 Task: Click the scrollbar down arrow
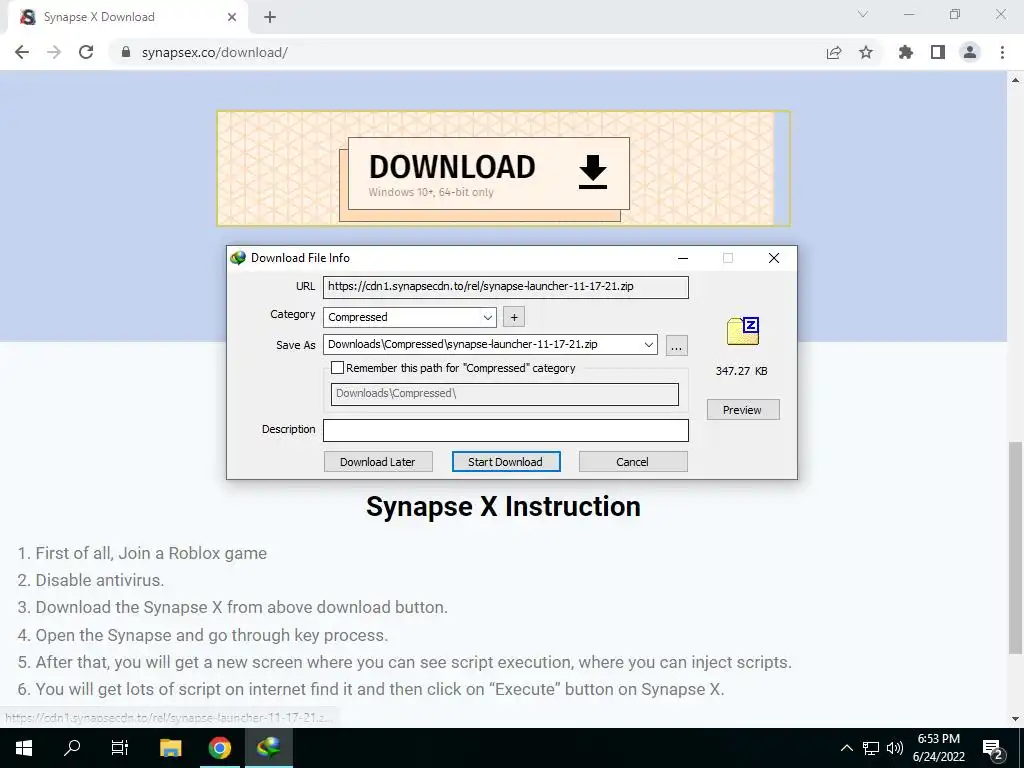[x=1015, y=719]
